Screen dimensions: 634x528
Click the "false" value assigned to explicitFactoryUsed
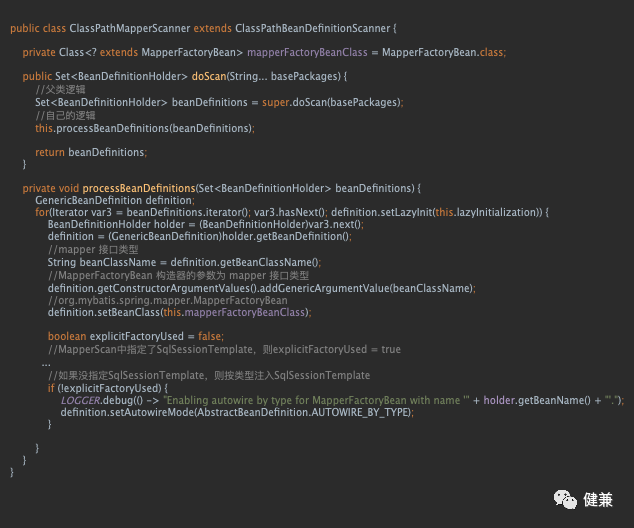[x=210, y=337]
